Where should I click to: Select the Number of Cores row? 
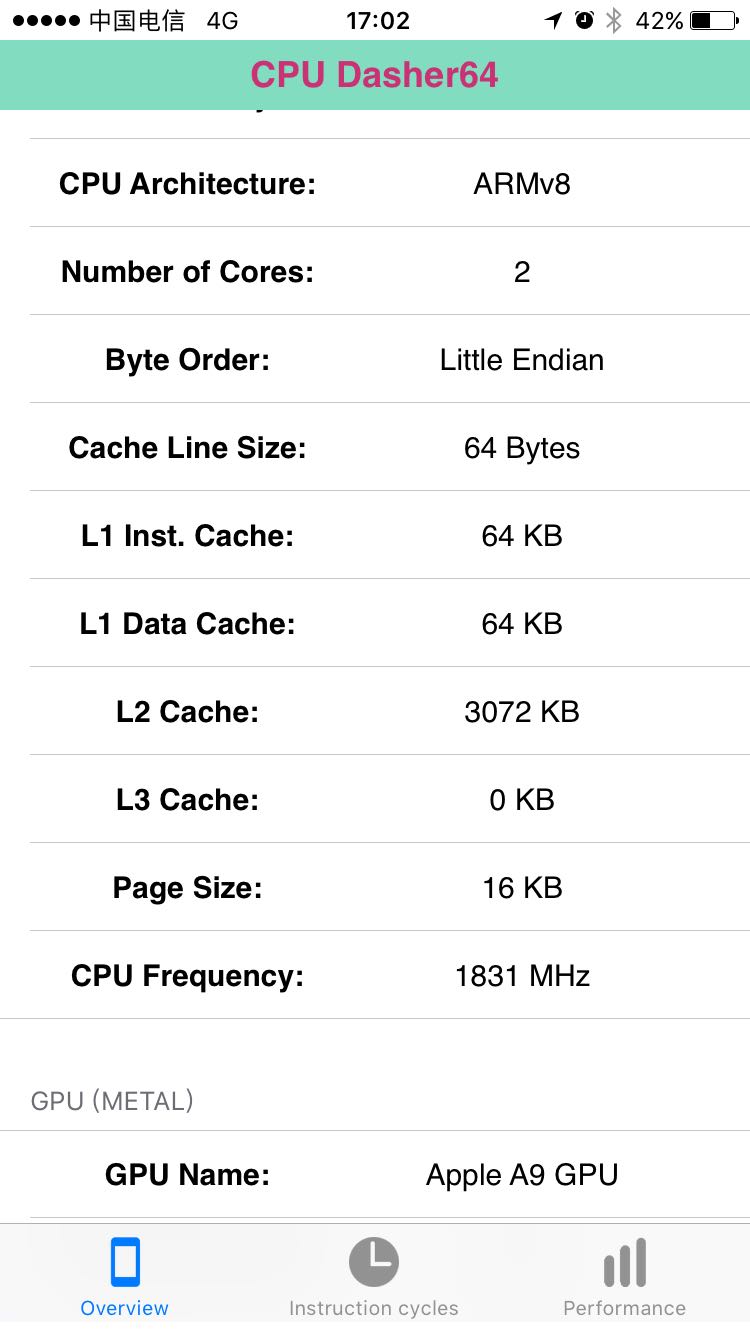(375, 272)
